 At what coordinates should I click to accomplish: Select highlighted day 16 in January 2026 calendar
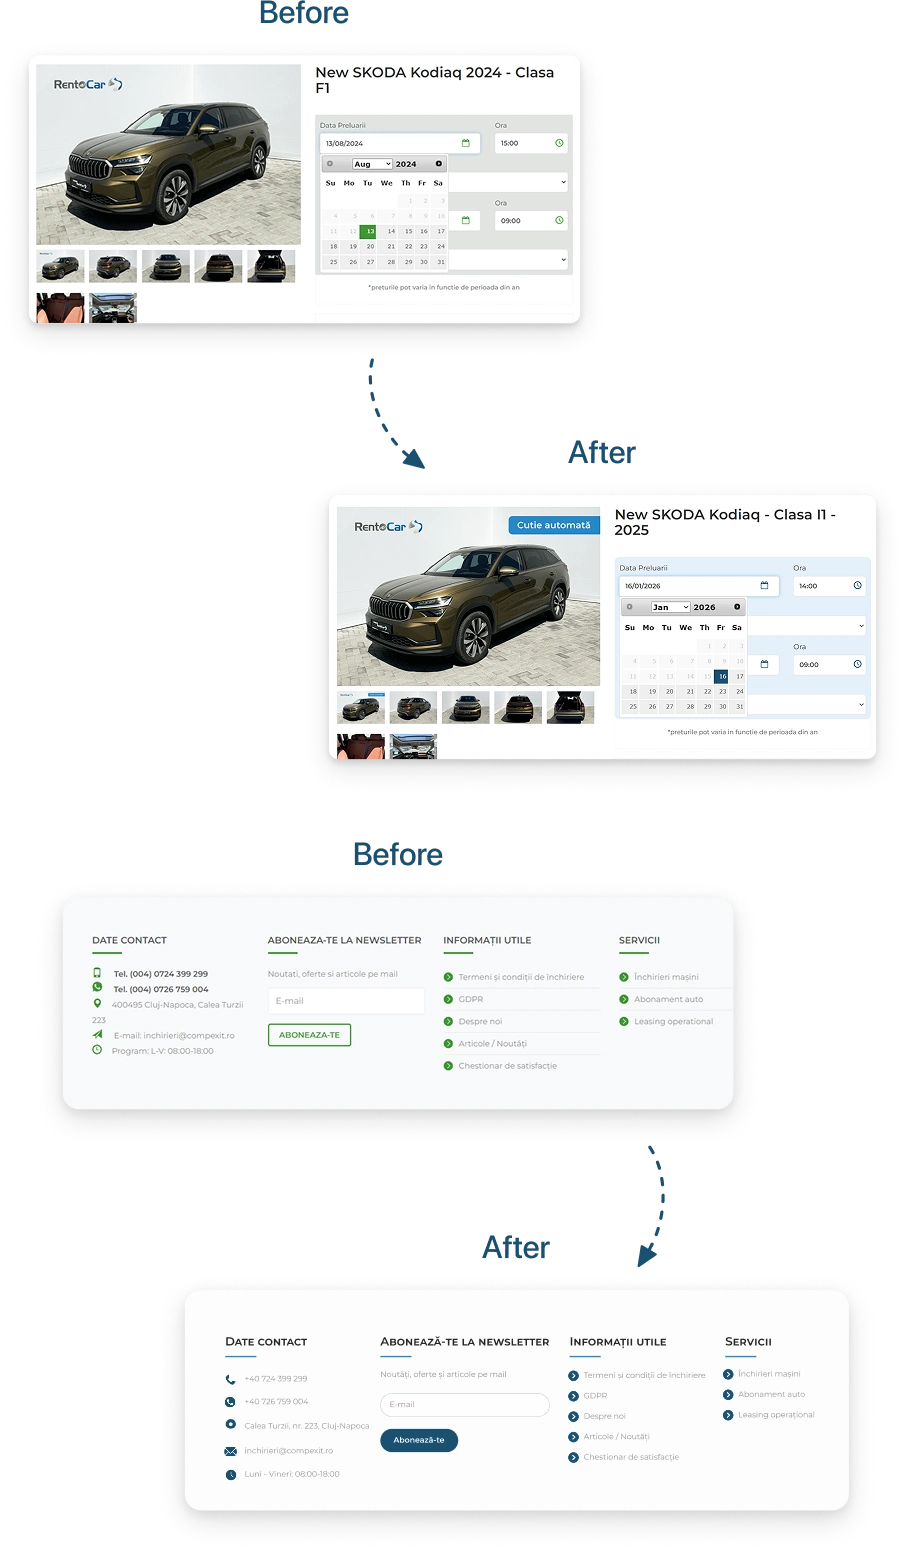(722, 676)
